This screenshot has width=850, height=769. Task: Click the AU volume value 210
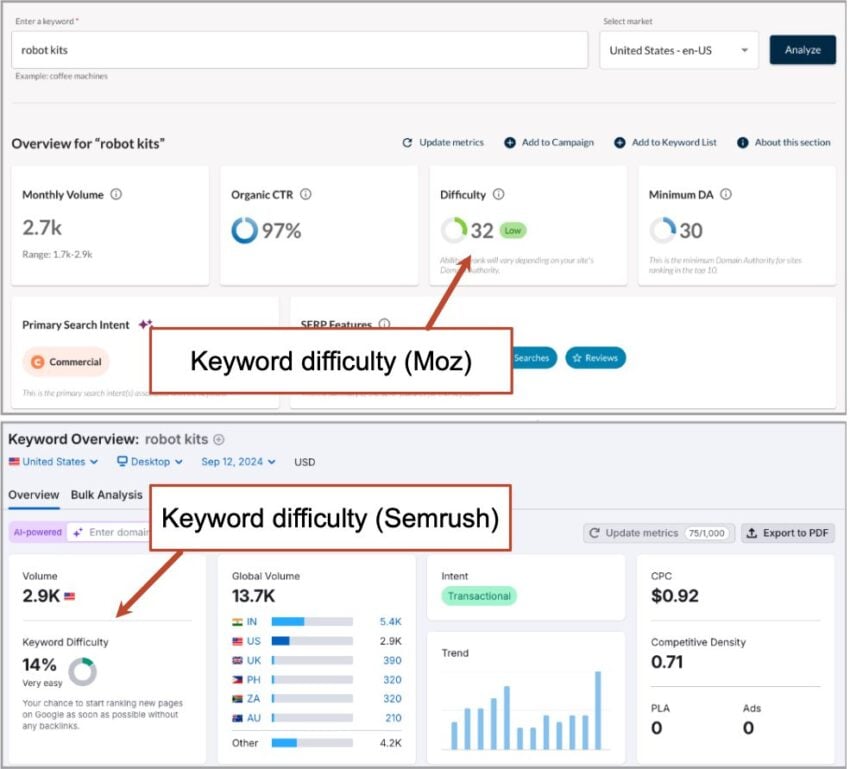[x=393, y=719]
